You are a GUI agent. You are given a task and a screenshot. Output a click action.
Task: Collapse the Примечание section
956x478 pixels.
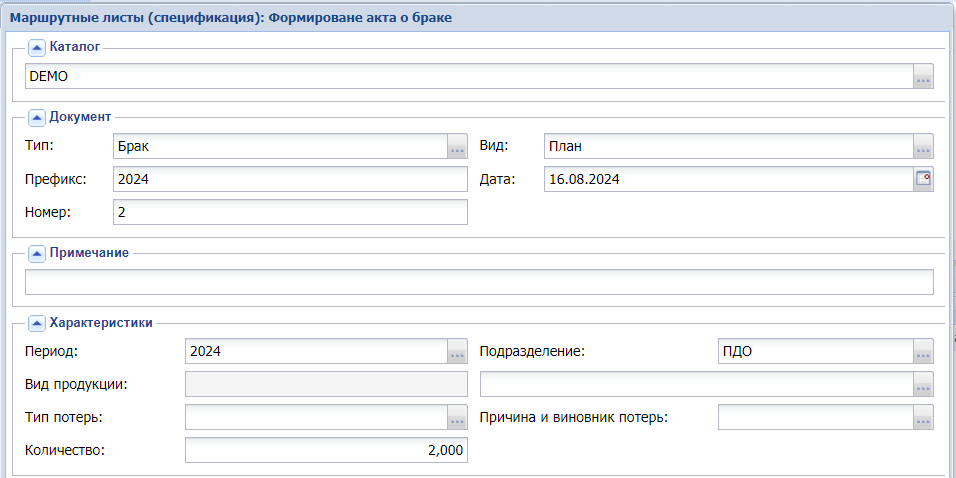click(37, 253)
